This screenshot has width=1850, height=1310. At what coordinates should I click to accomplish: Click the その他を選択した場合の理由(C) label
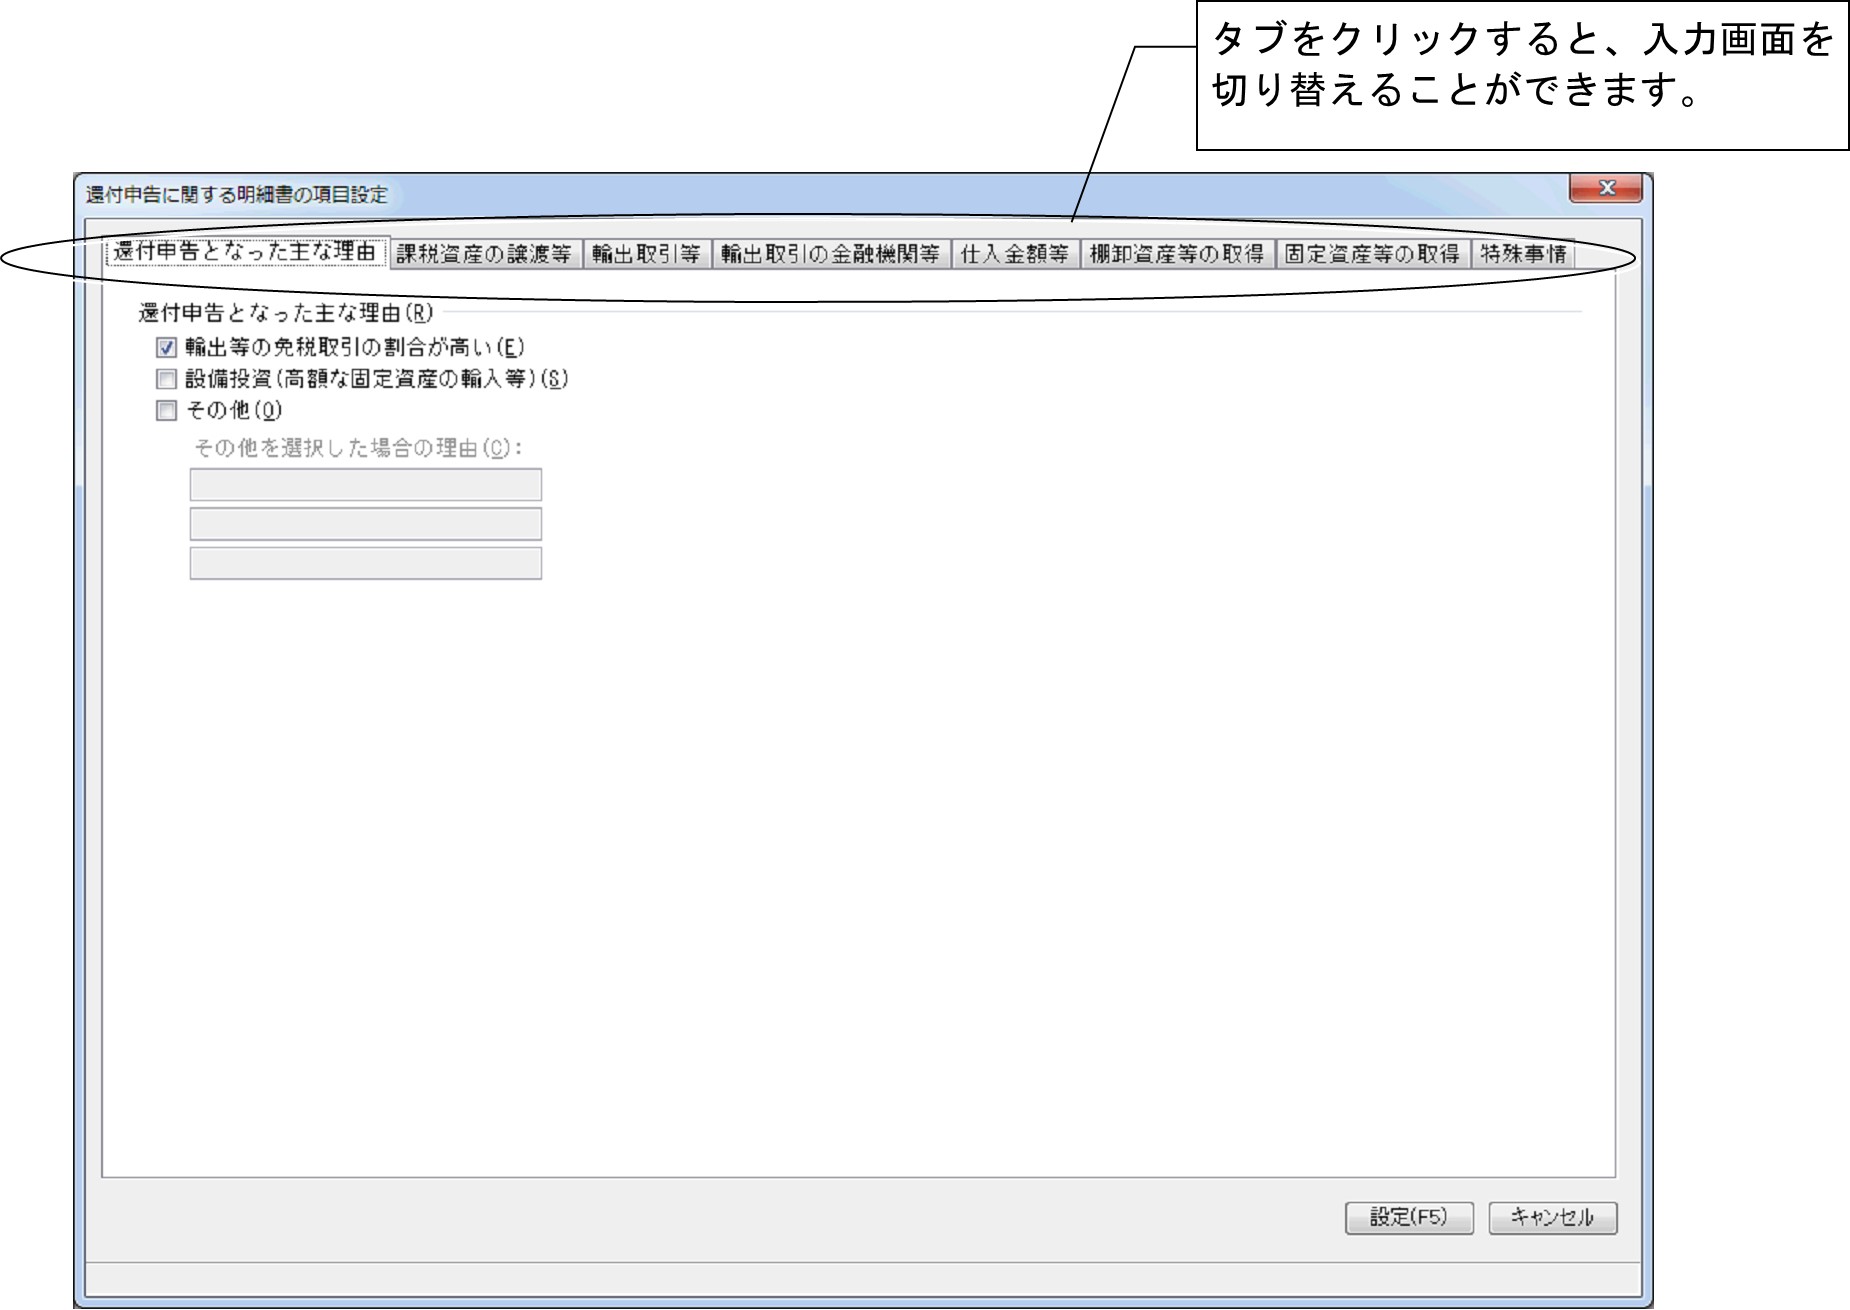358,449
